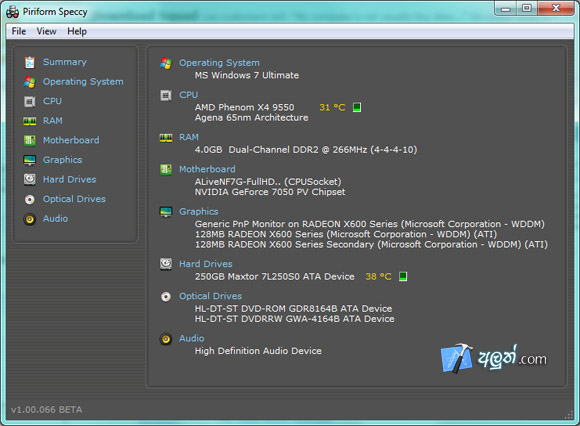Click the CPU chip icon in sidebar
Viewport: 580px width, 426px height.
(x=30, y=101)
